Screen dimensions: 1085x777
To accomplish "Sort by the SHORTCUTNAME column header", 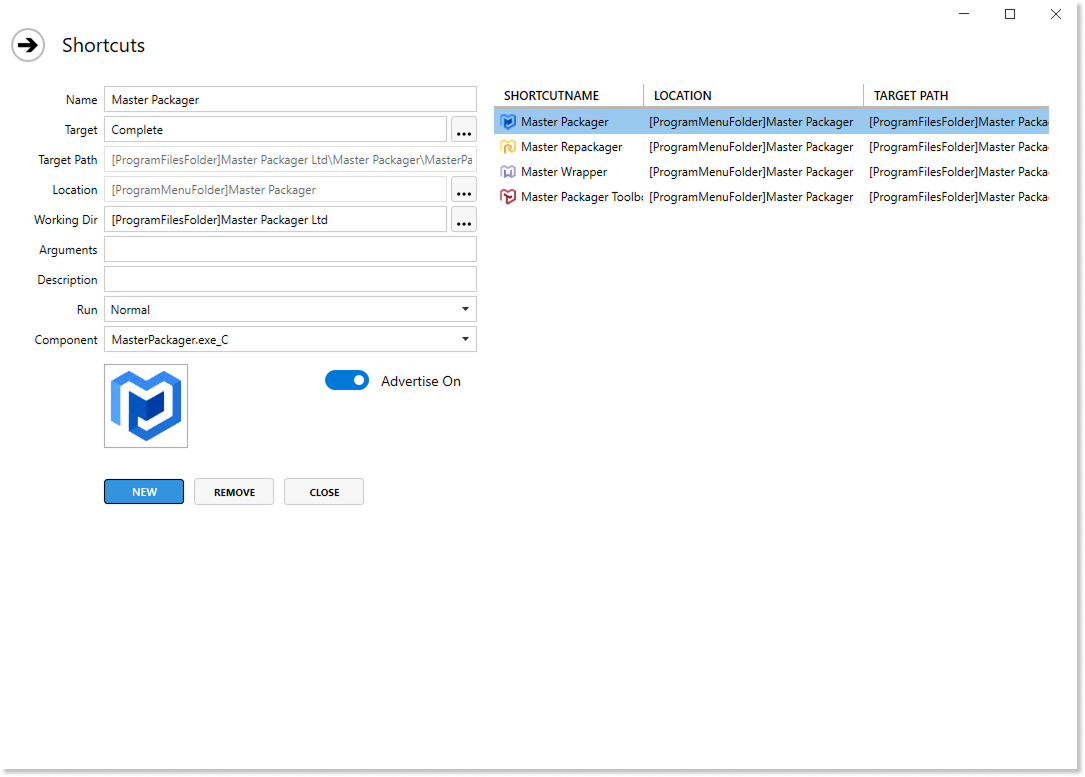I will click(x=551, y=96).
